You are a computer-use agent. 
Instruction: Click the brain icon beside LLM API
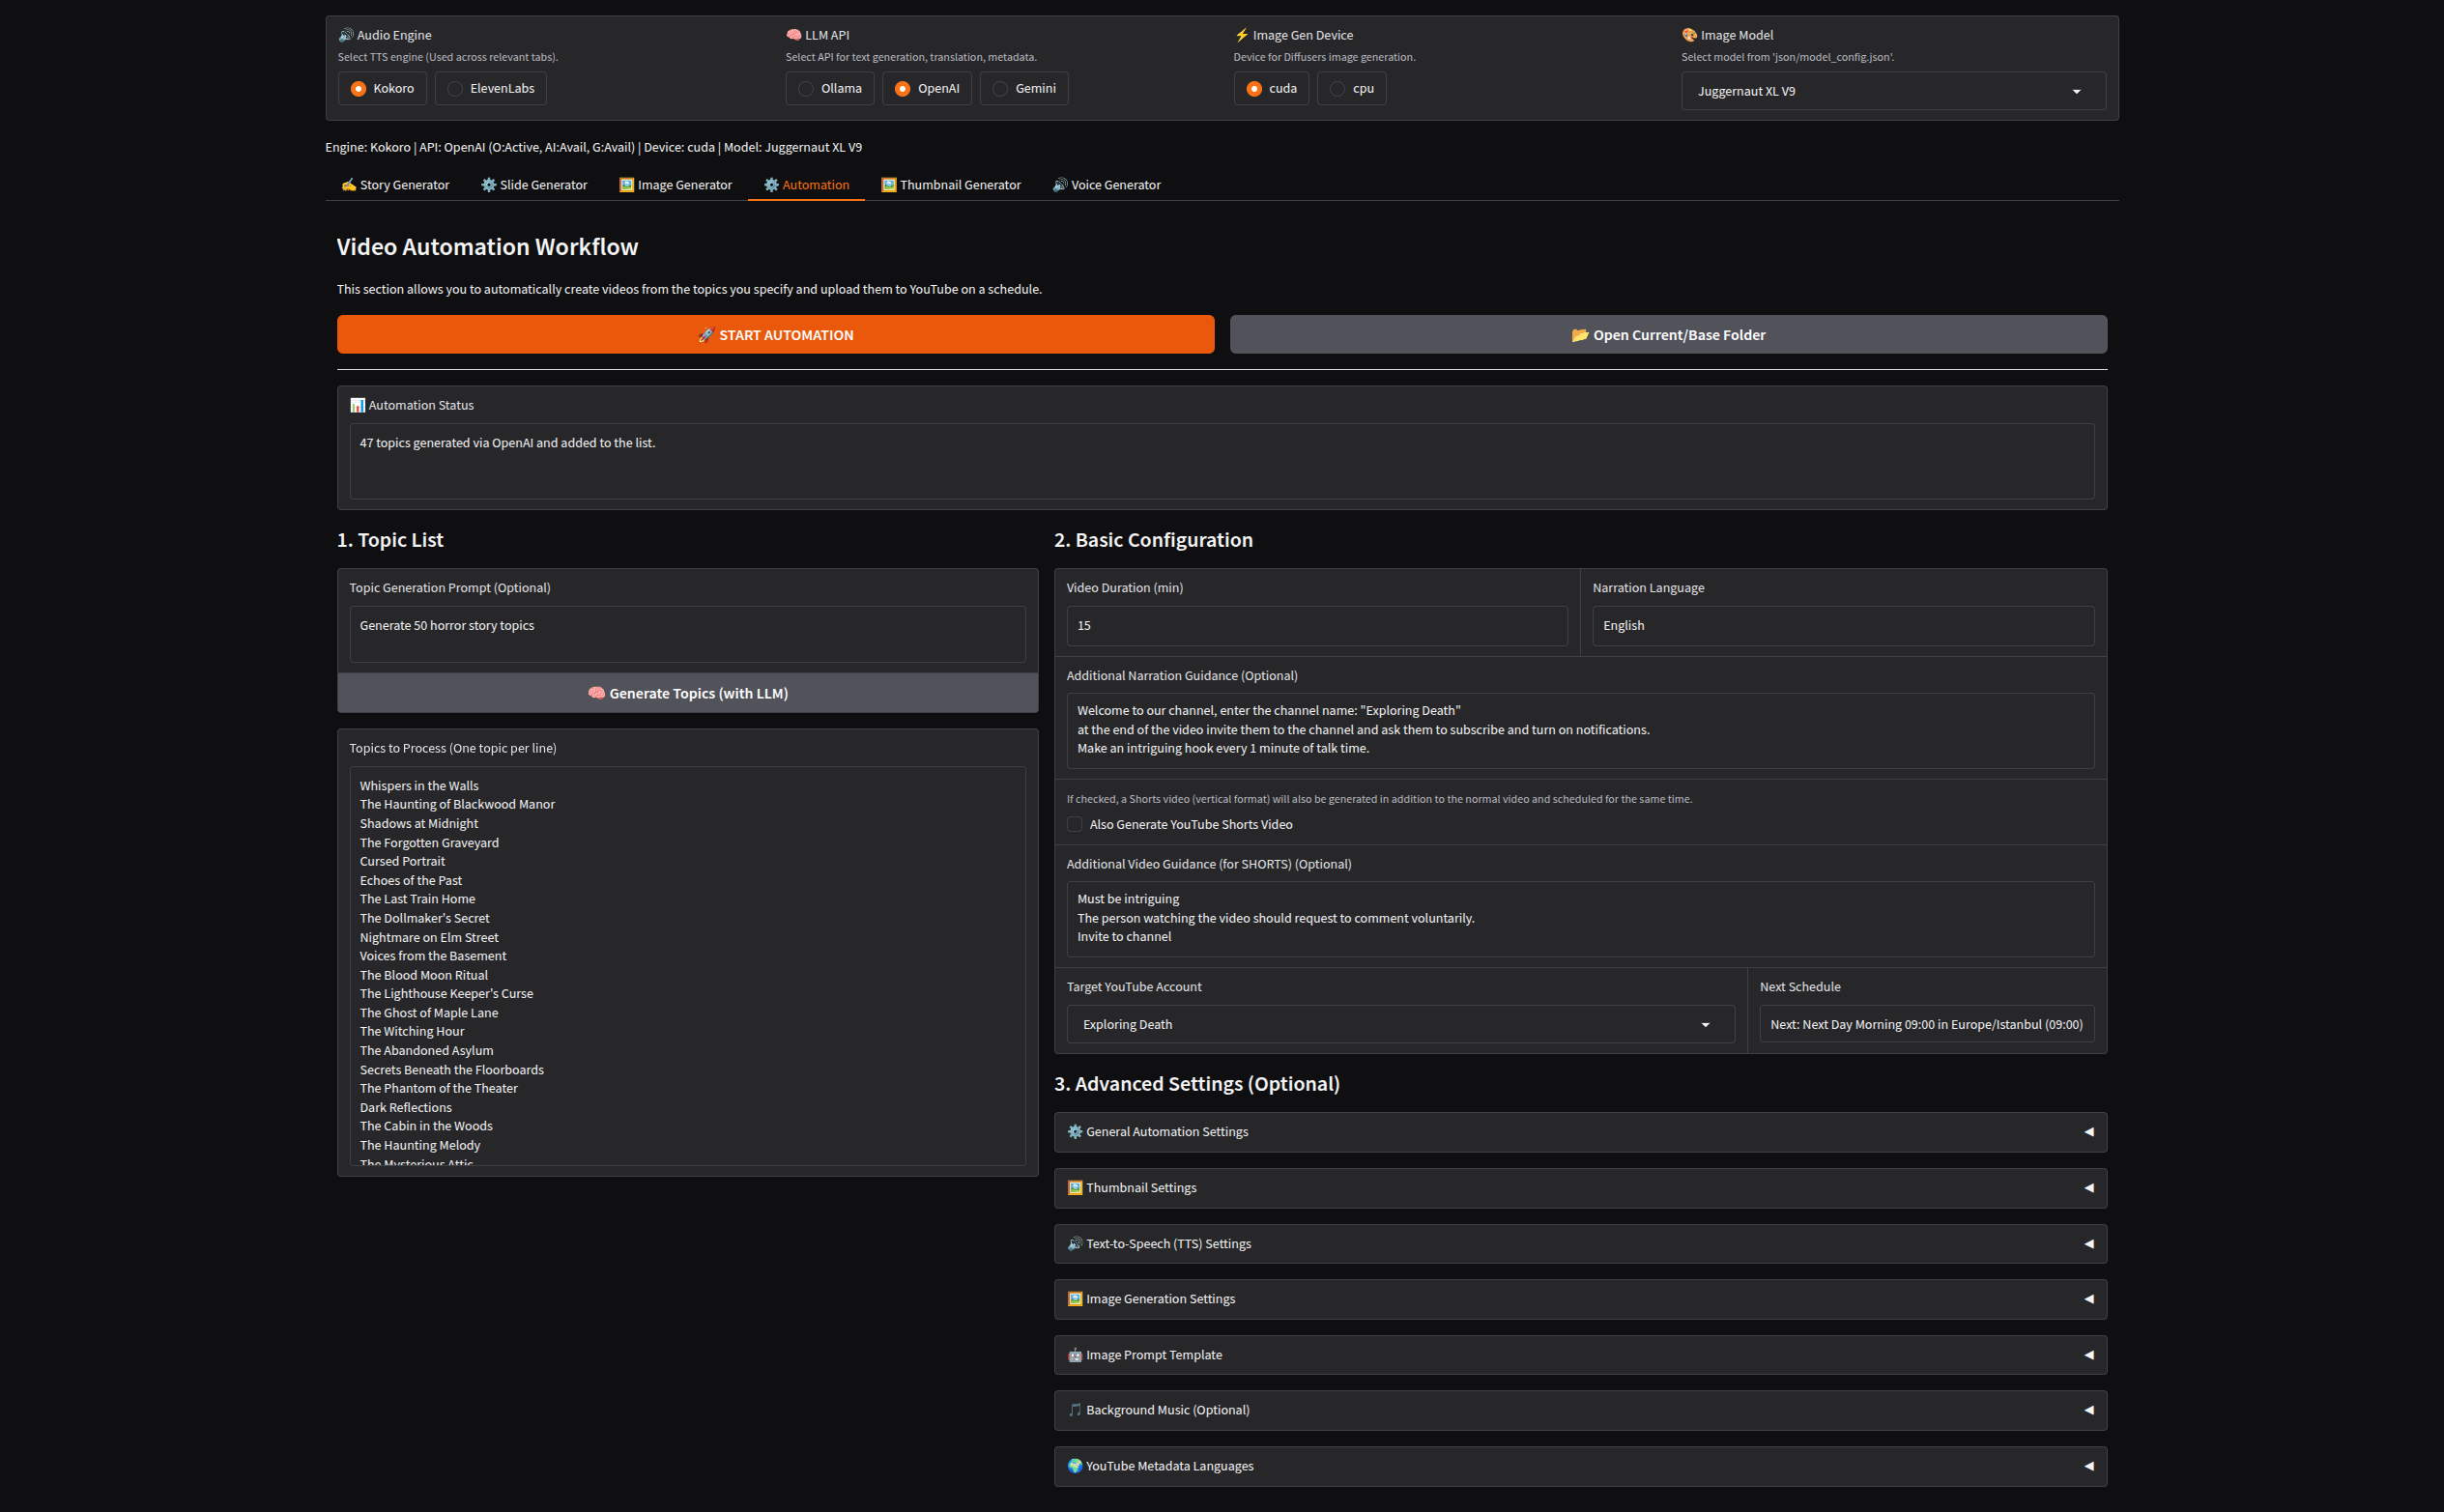794,35
